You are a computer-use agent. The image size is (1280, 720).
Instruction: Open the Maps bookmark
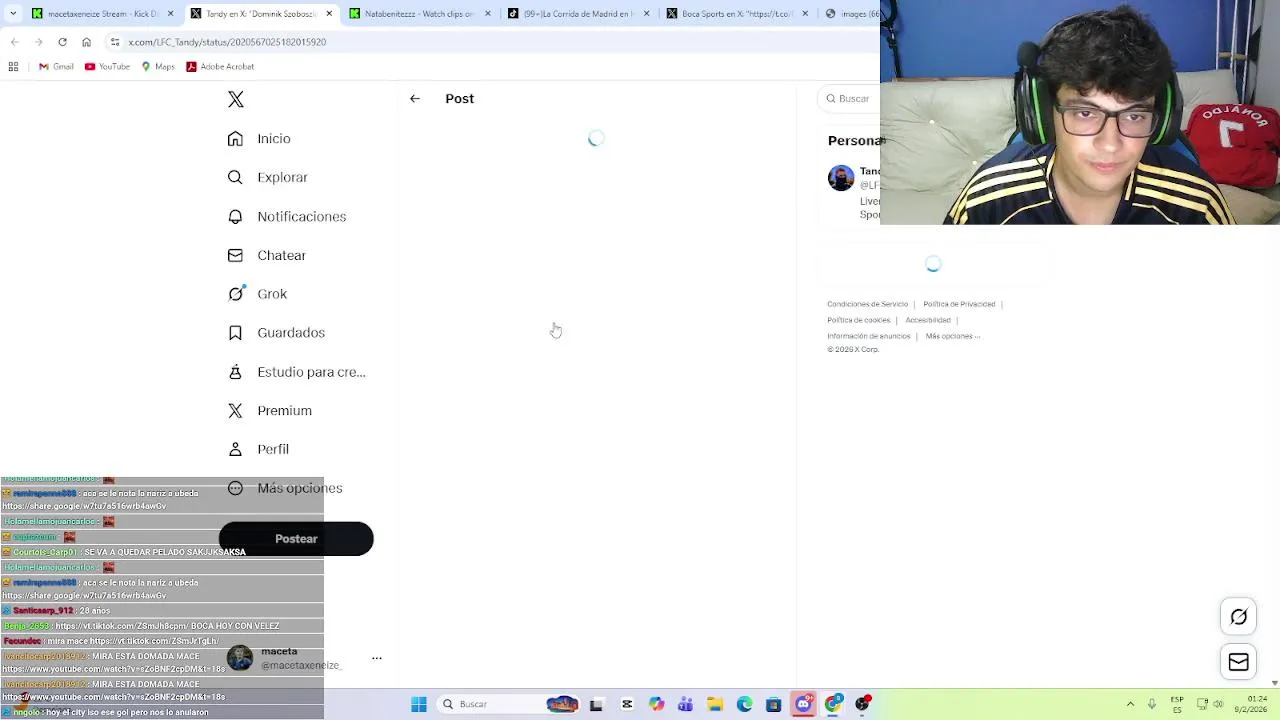point(158,67)
